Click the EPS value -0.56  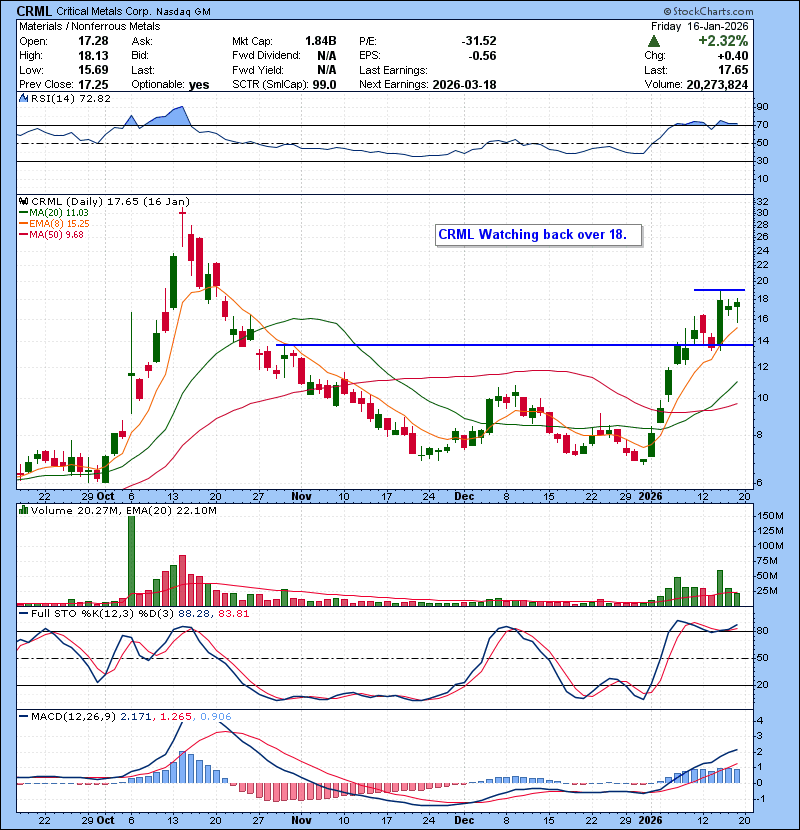pyautogui.click(x=482, y=56)
